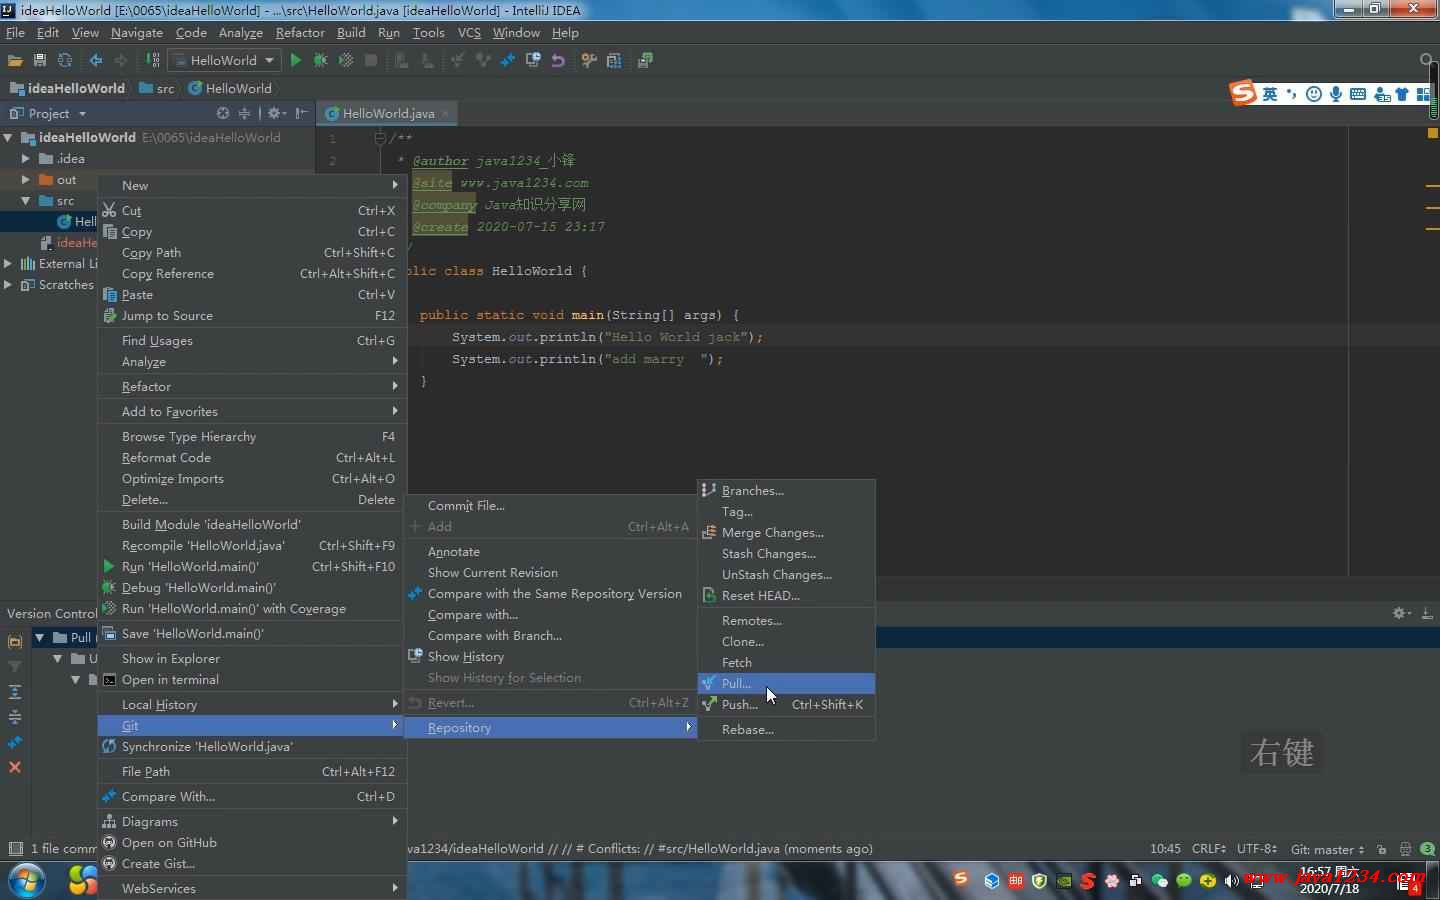This screenshot has height=900, width=1440.
Task: Open the CRLF line separator selector
Action: (x=1209, y=849)
